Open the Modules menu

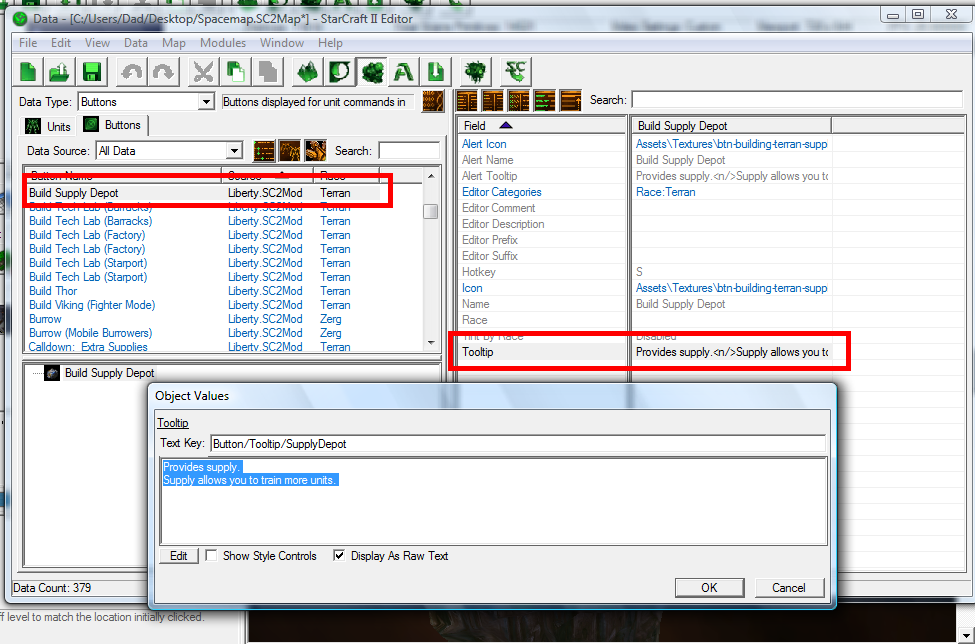pos(223,43)
